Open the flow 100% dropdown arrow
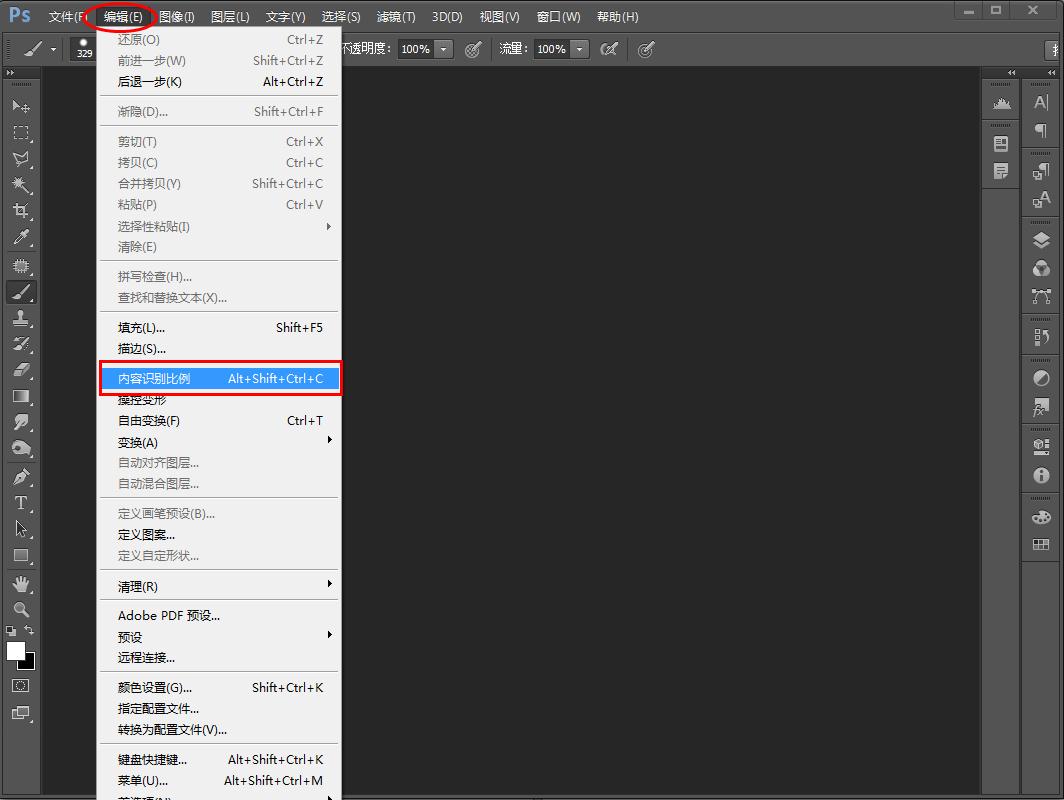This screenshot has height=800, width=1064. [580, 49]
